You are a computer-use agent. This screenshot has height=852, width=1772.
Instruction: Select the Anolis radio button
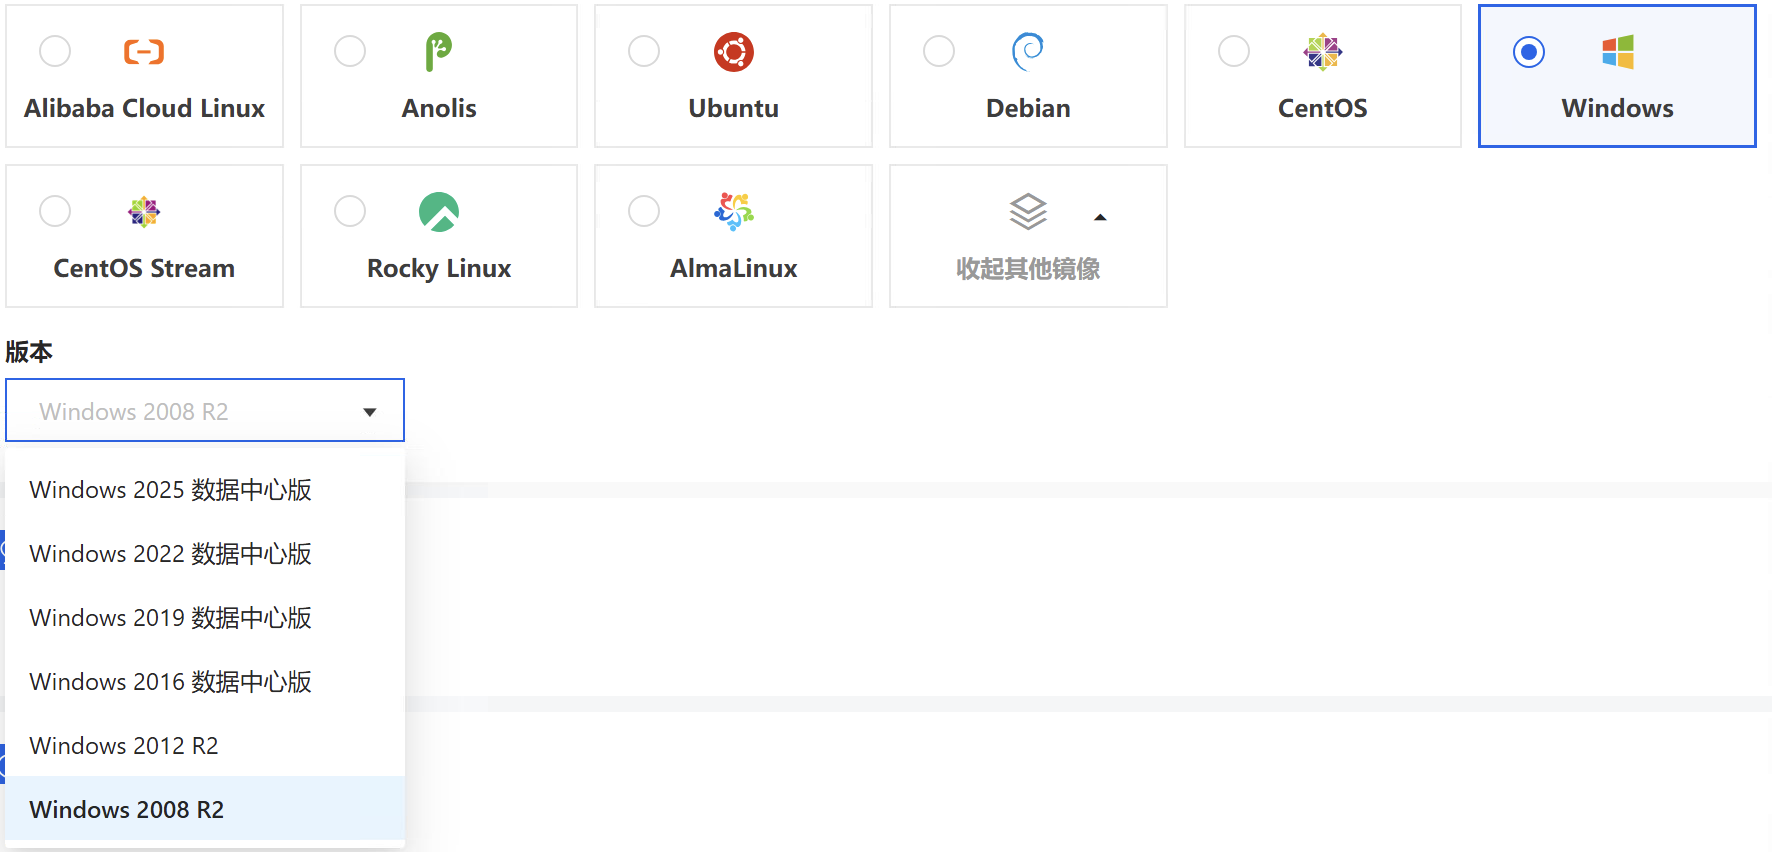pos(350,51)
